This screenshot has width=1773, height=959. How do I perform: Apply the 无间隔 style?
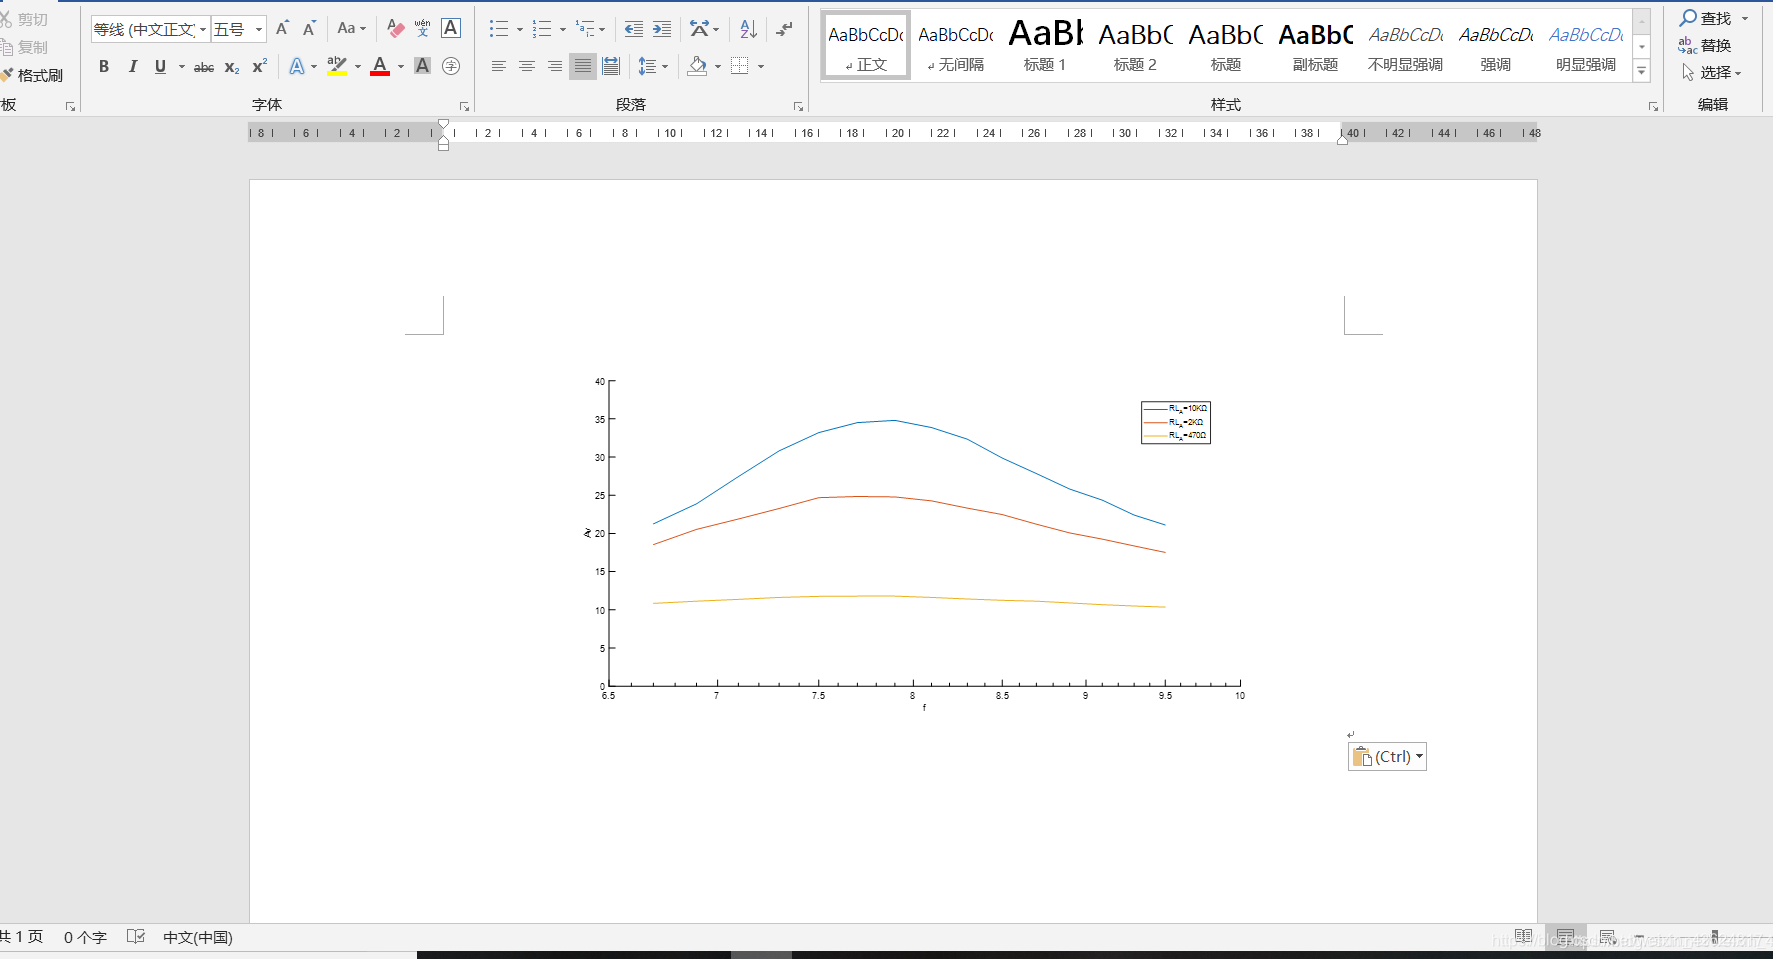point(956,46)
